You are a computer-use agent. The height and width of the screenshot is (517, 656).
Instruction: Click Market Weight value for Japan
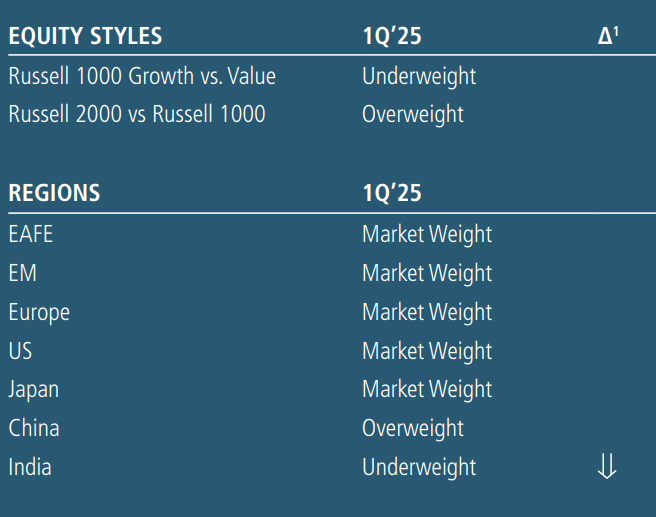coord(427,389)
